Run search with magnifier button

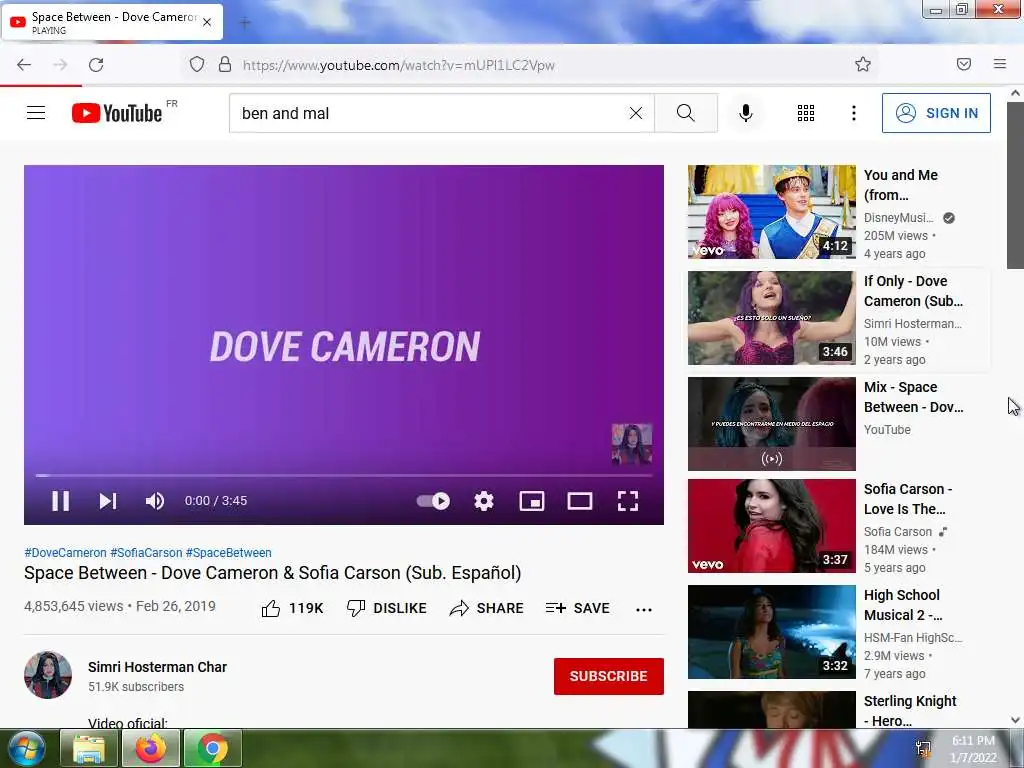coord(686,113)
